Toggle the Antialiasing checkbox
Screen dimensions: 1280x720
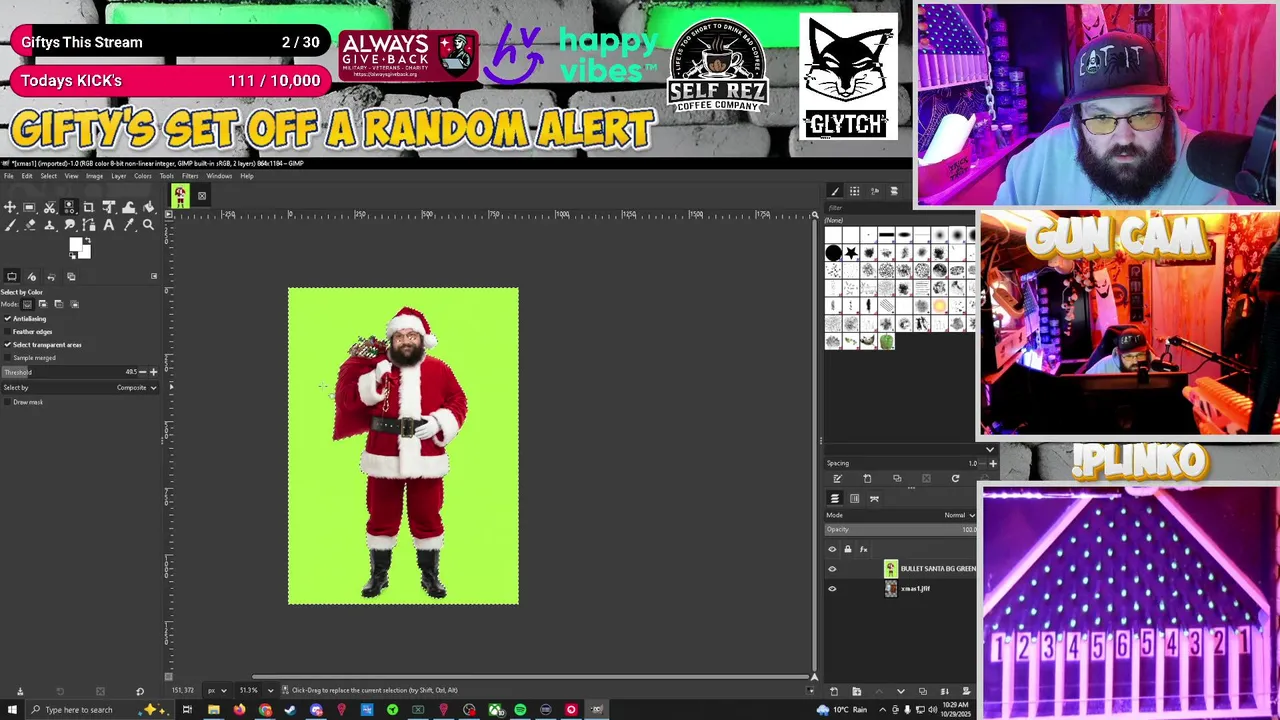click(7, 318)
